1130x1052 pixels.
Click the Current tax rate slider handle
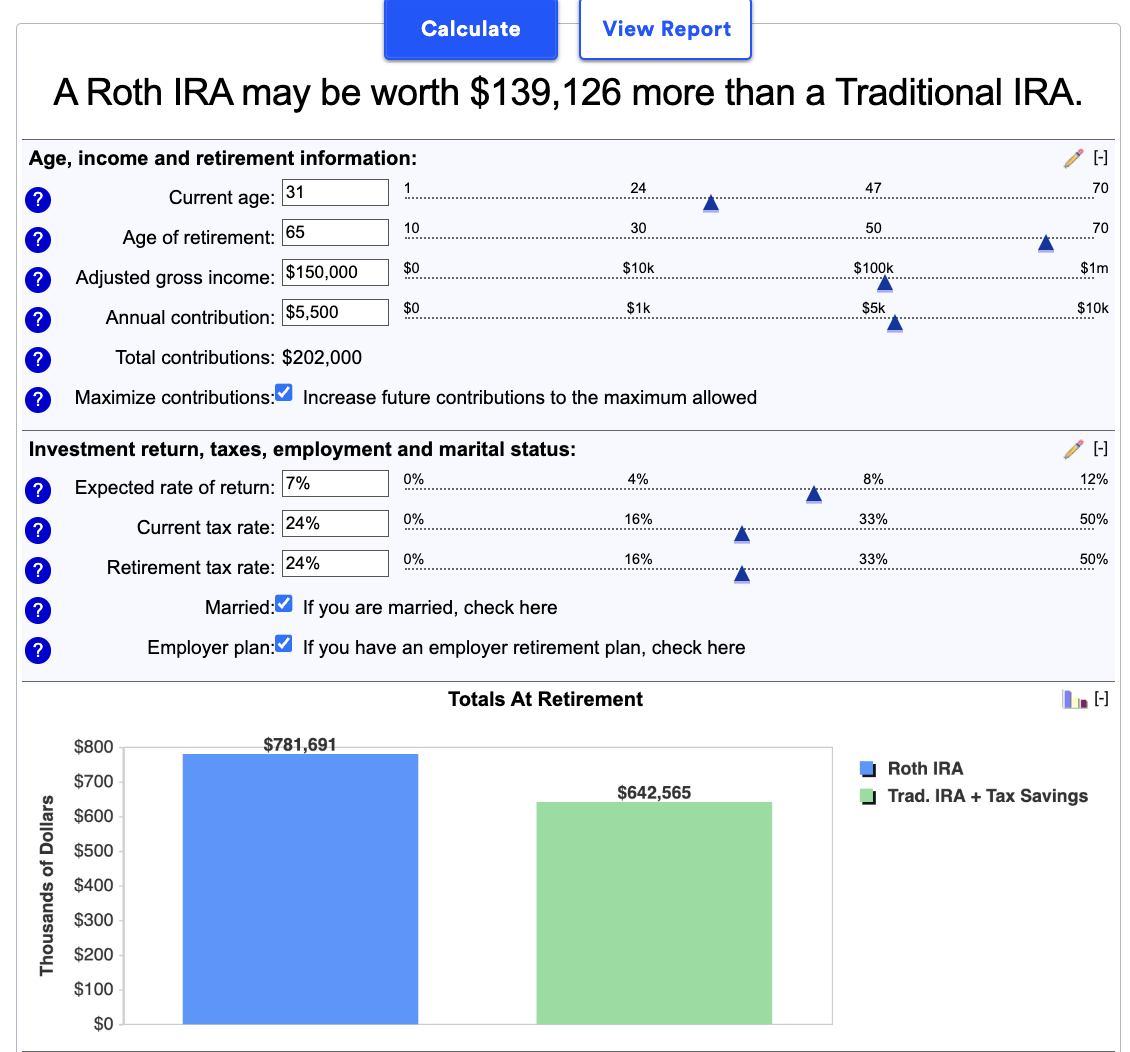click(742, 535)
